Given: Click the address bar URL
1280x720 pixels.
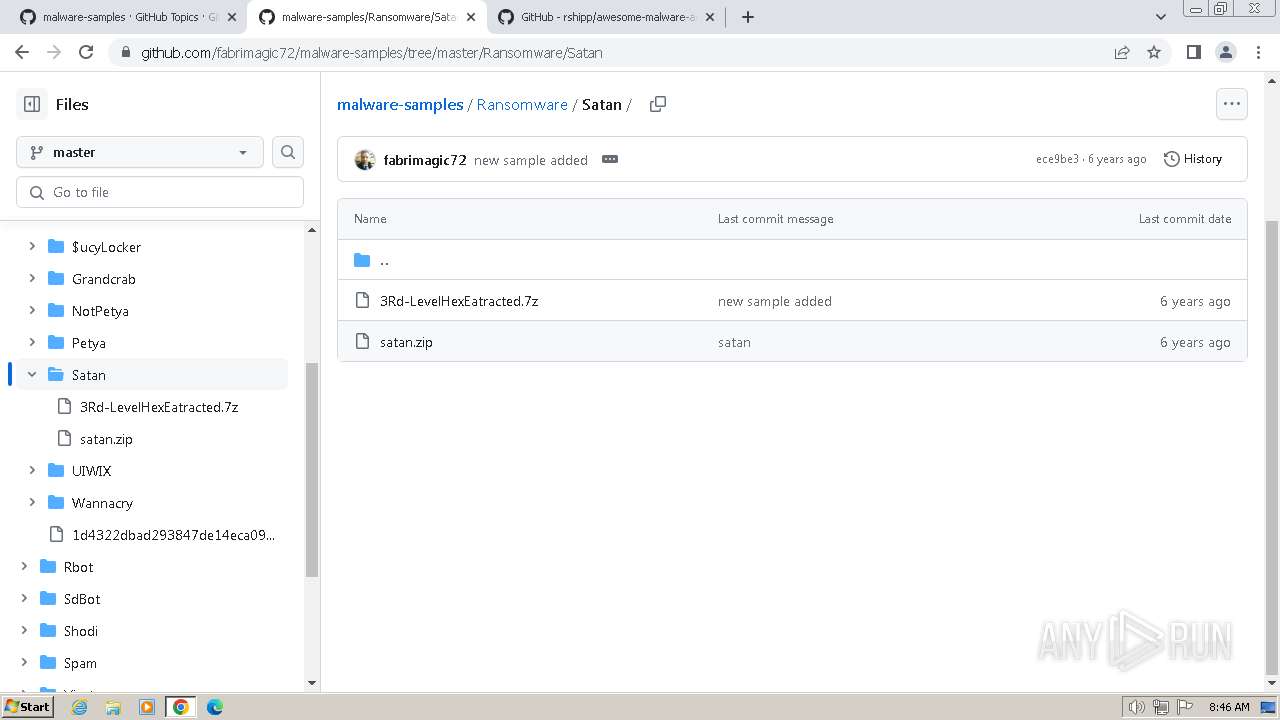Looking at the screenshot, I should pyautogui.click(x=371, y=52).
